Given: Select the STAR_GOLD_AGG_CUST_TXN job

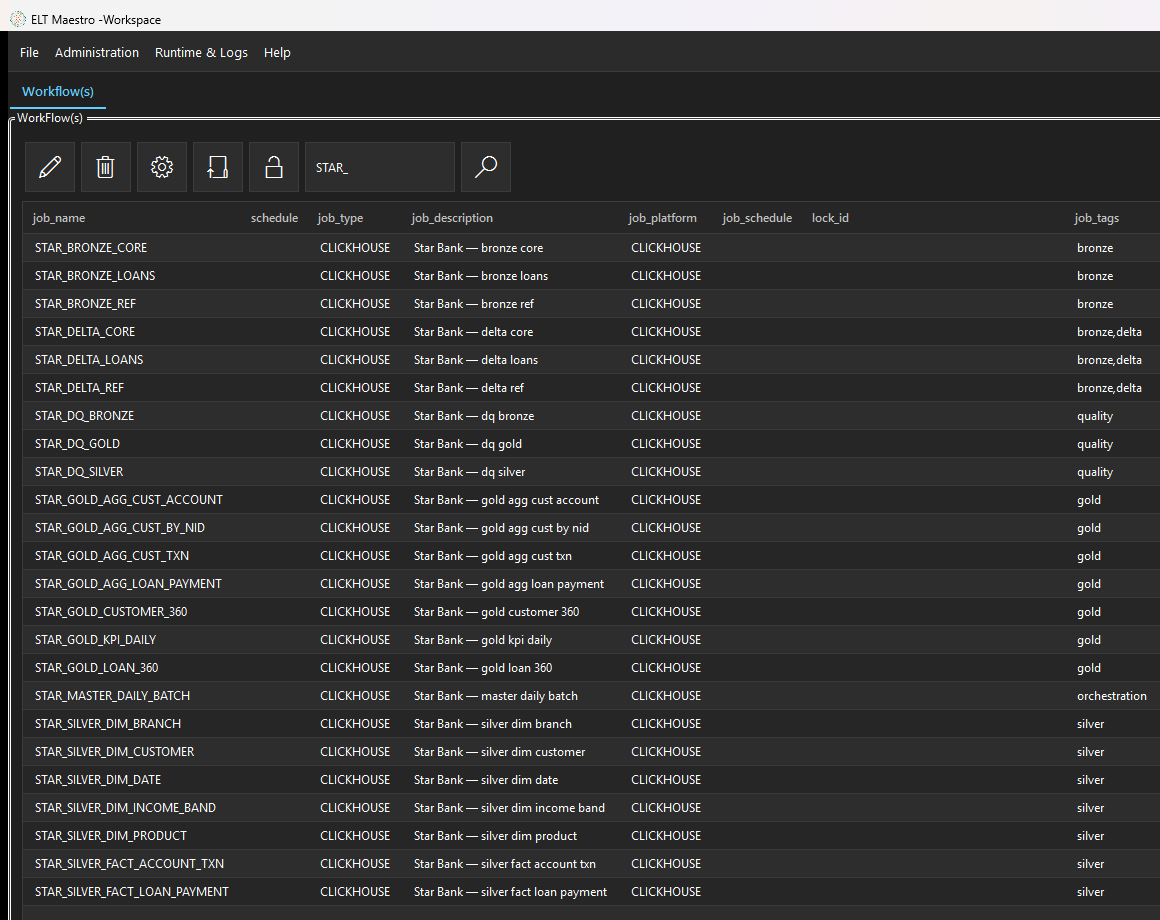Looking at the screenshot, I should [112, 556].
